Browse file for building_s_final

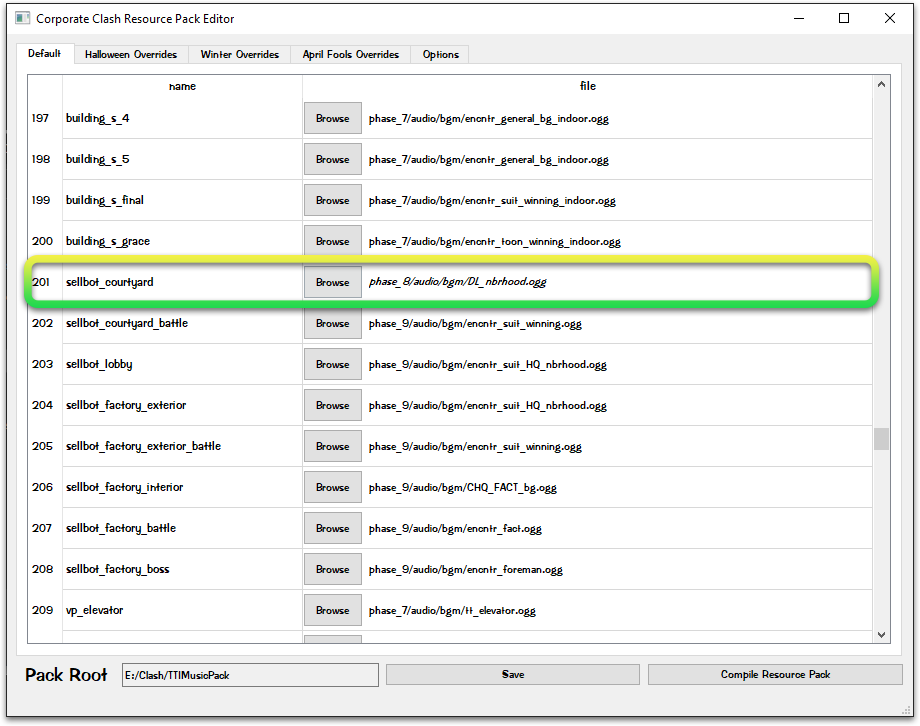coord(333,200)
